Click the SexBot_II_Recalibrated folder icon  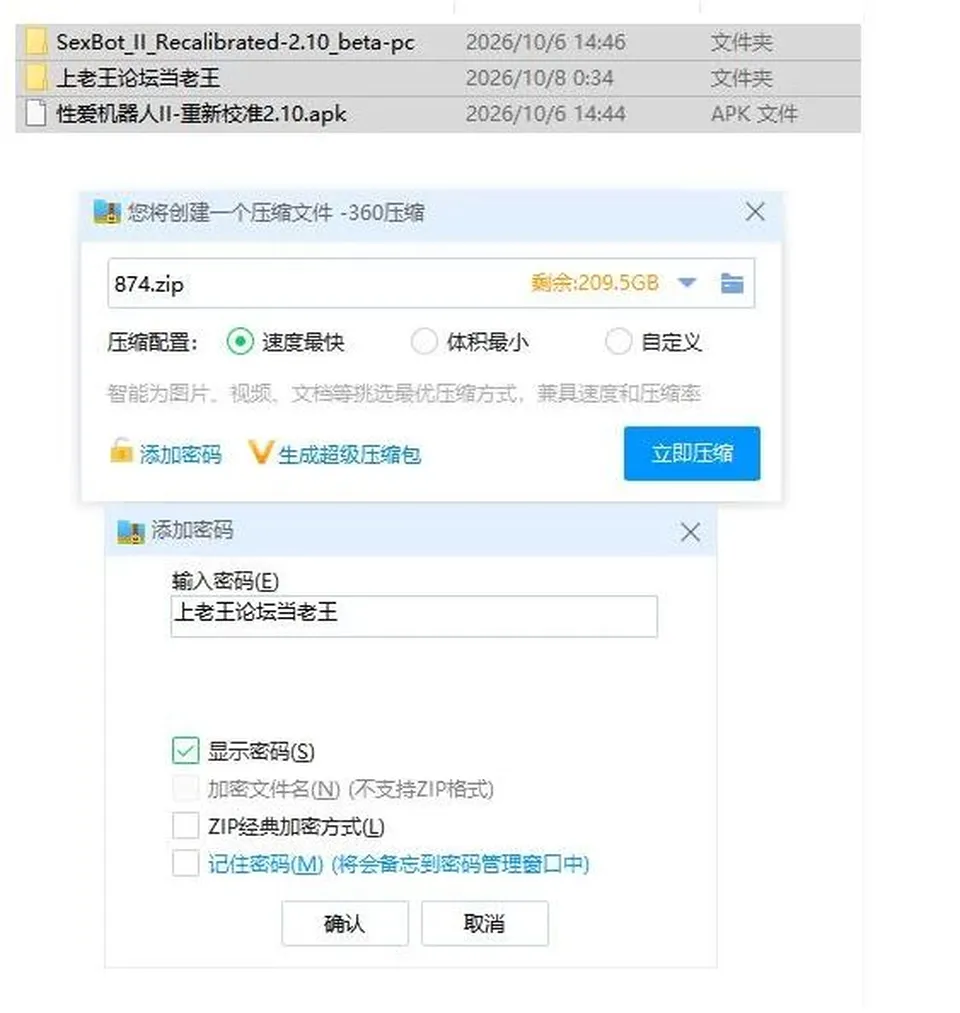[x=36, y=43]
